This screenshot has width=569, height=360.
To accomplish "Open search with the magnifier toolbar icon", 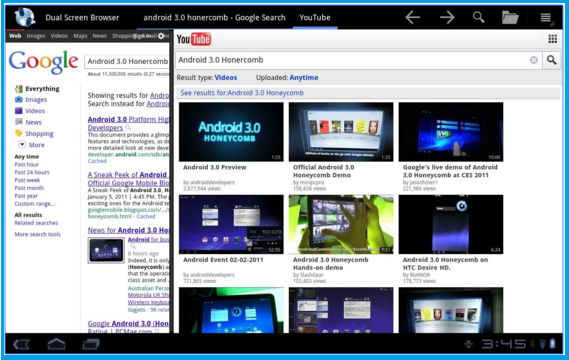I will (x=479, y=17).
